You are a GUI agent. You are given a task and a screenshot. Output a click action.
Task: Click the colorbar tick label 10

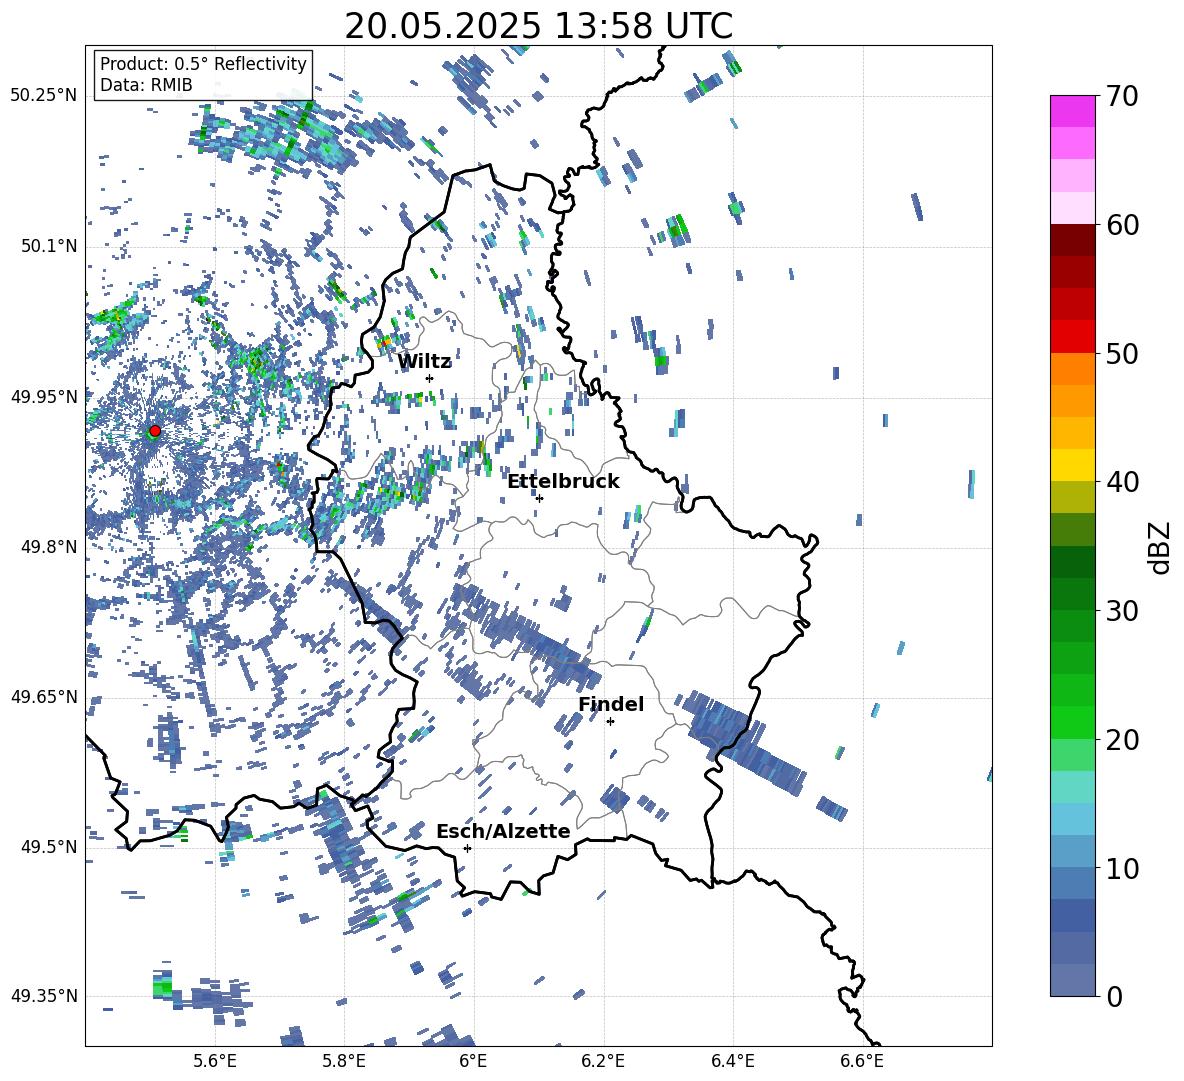click(1122, 868)
